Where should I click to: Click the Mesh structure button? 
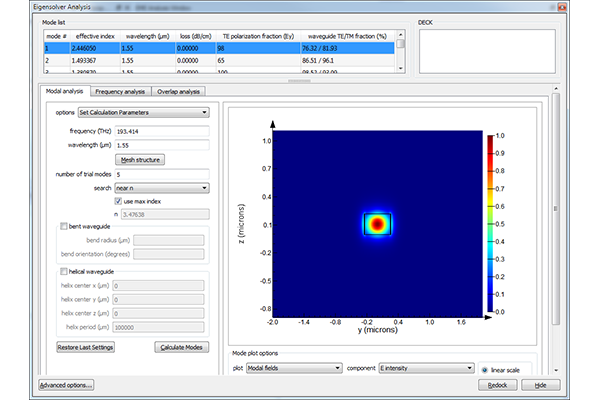coord(141,159)
